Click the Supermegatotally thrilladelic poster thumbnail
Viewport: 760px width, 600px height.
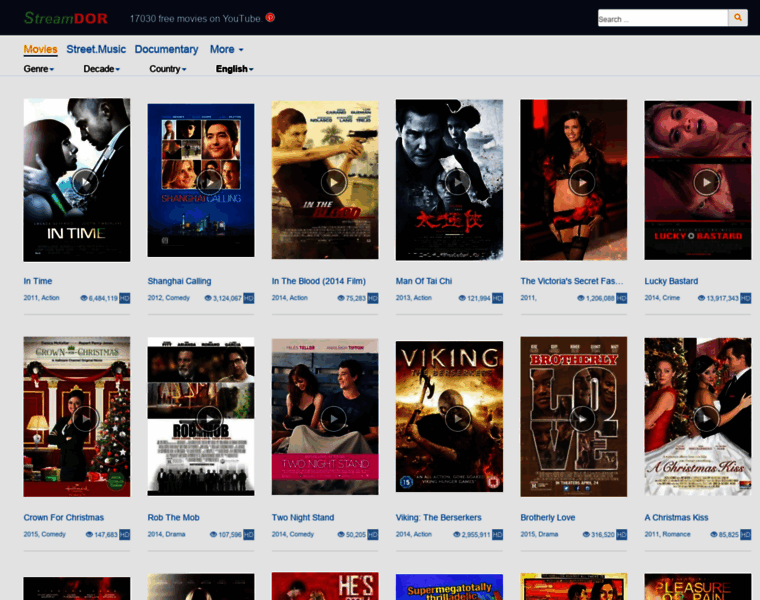(x=449, y=587)
